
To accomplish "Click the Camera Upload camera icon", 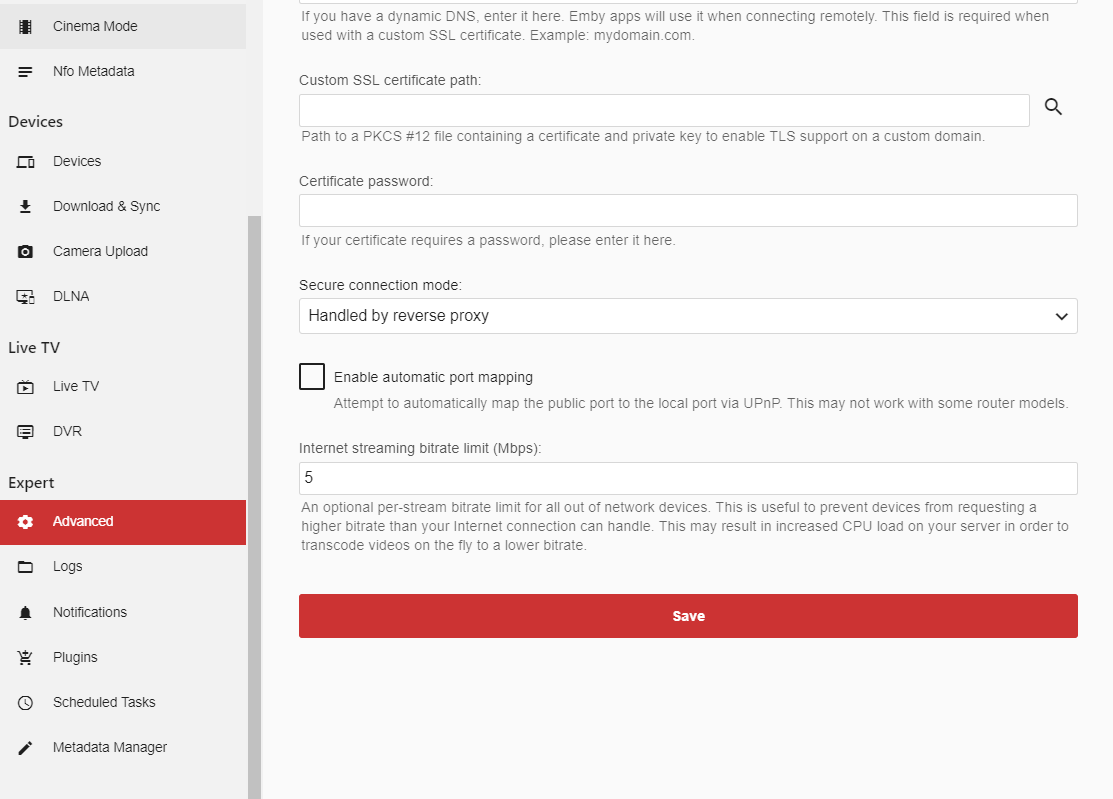I will tap(26, 252).
